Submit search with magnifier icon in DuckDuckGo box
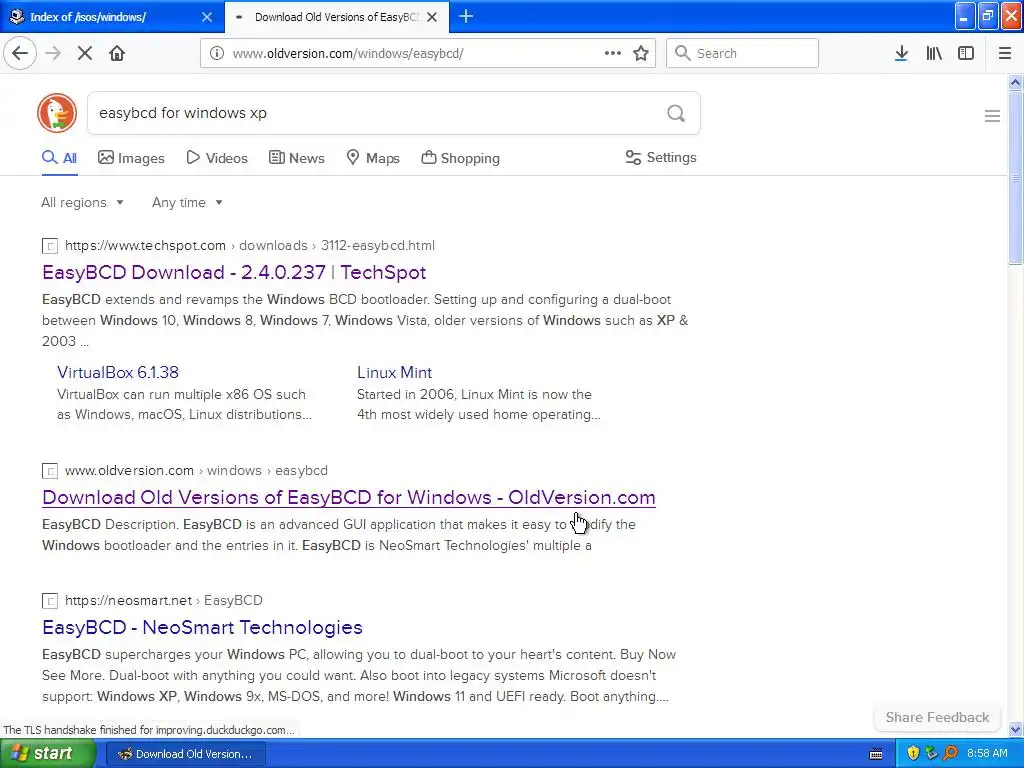Screen dimensions: 1024x768 click(x=676, y=113)
